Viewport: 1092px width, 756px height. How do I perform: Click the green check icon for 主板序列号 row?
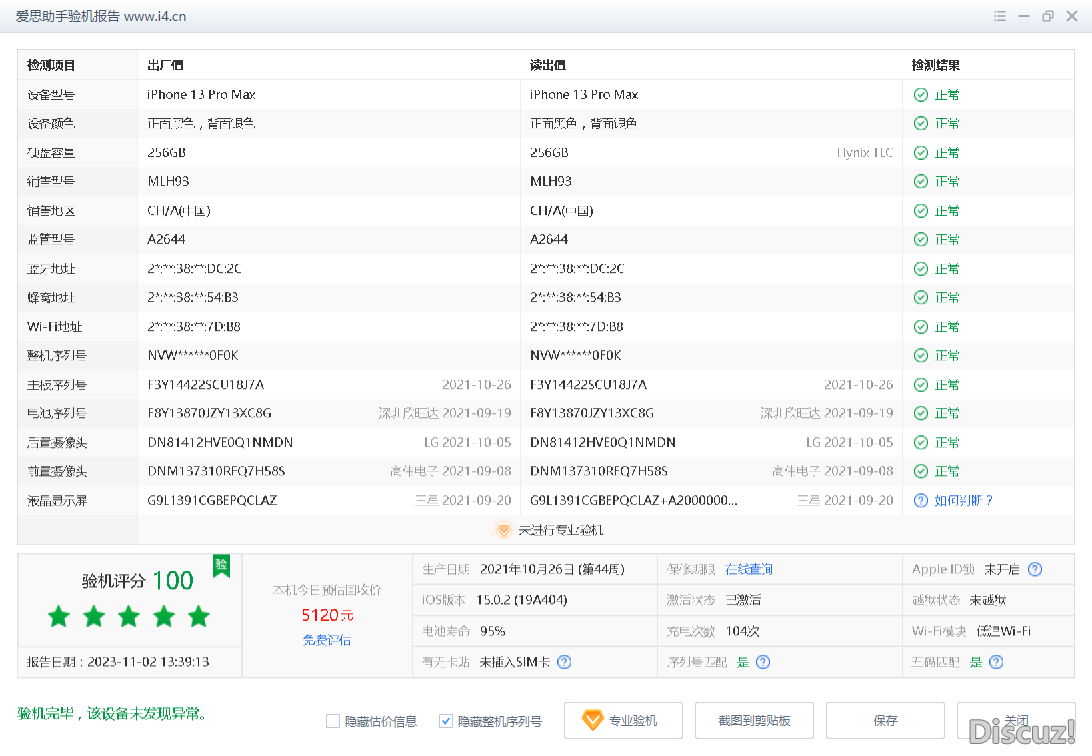click(921, 384)
